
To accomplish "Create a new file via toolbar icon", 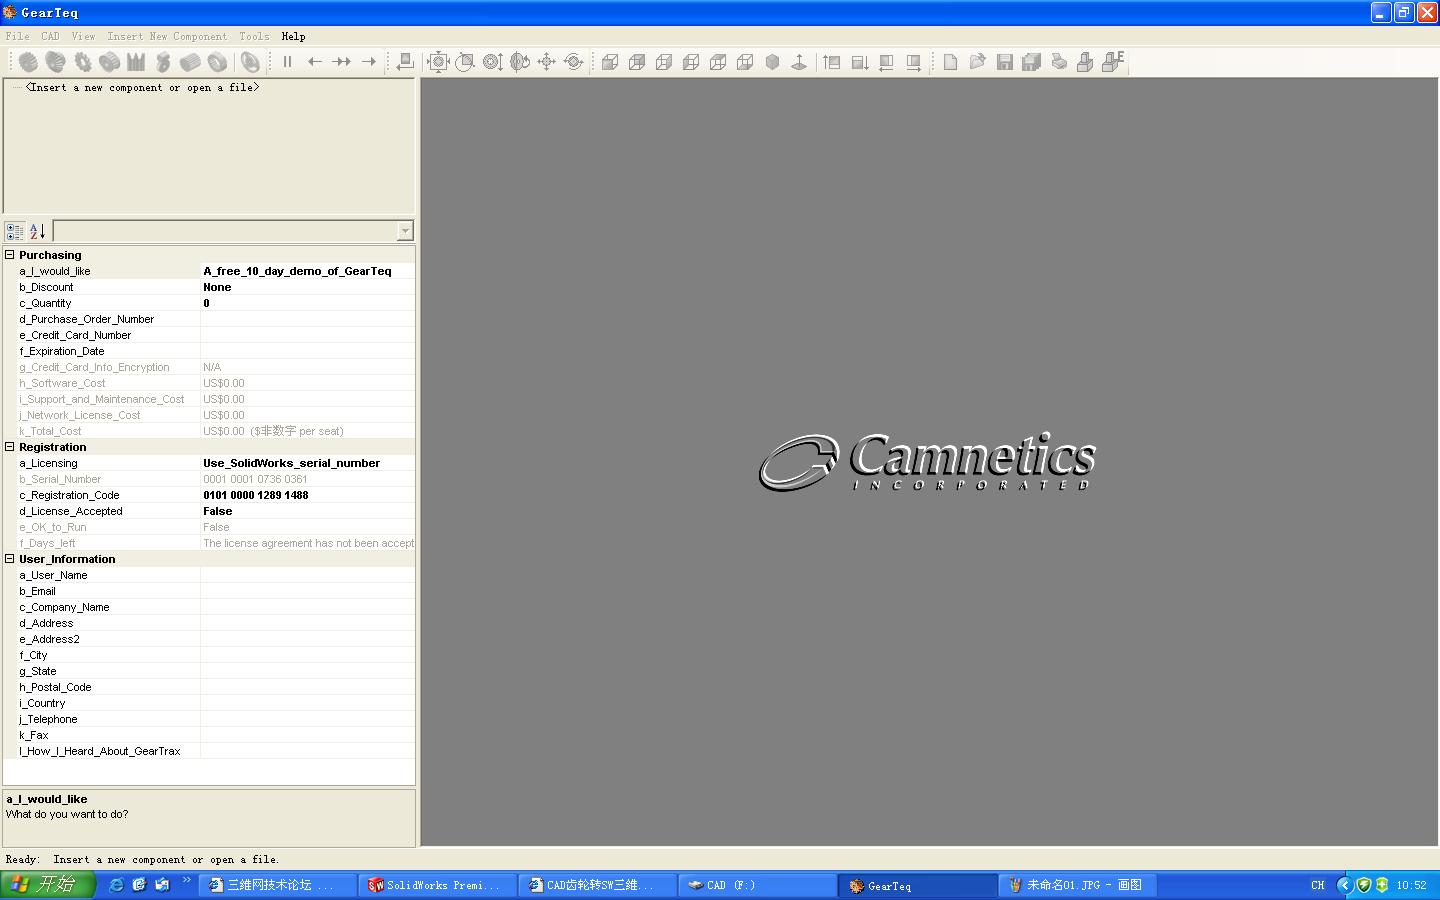I will point(950,62).
